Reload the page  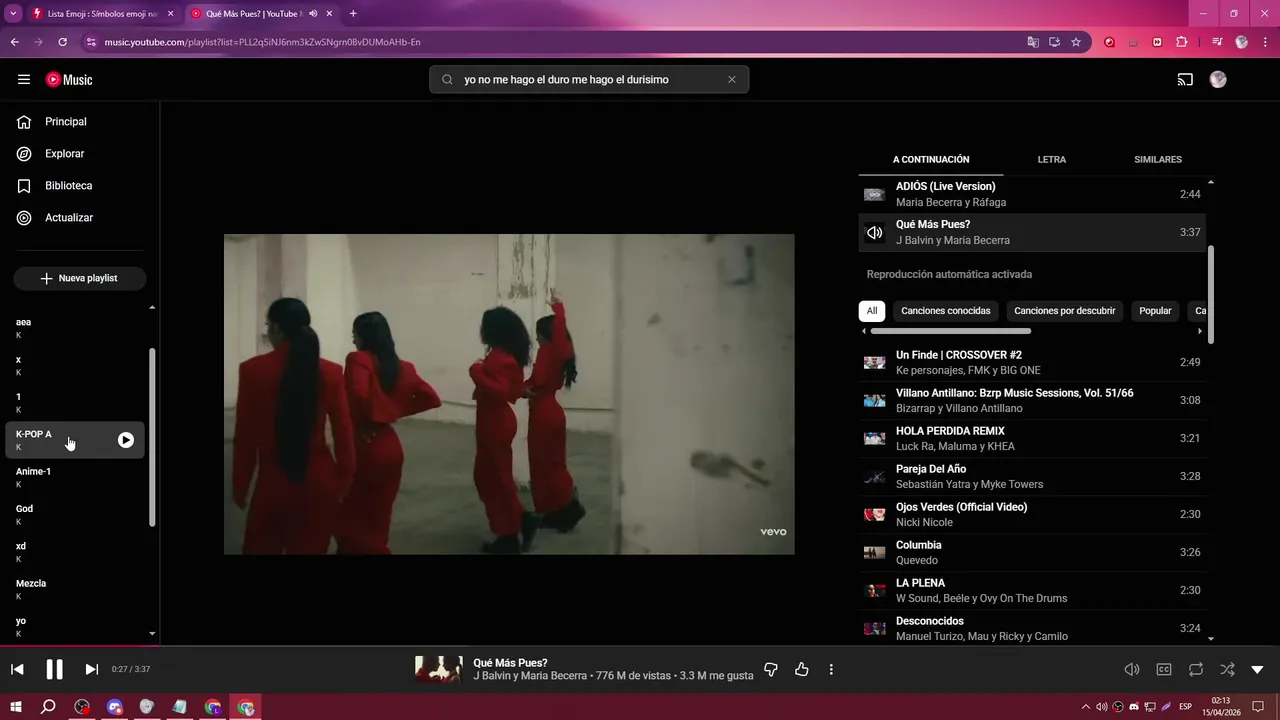(x=62, y=42)
